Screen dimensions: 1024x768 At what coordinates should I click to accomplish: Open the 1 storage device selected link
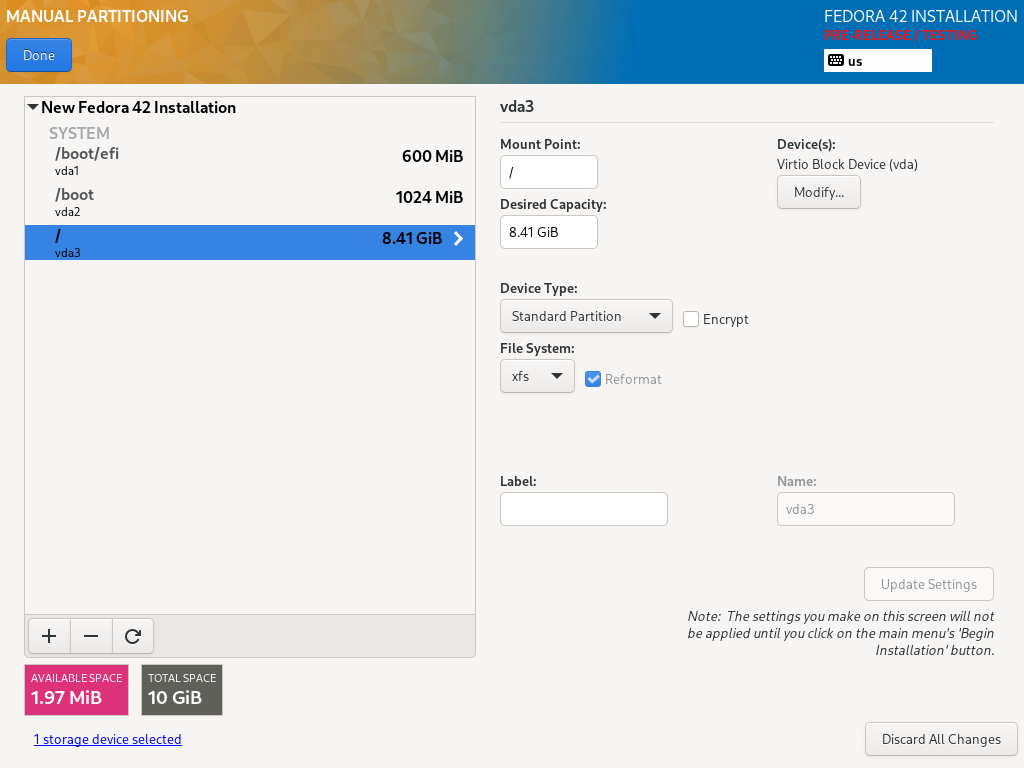tap(108, 739)
